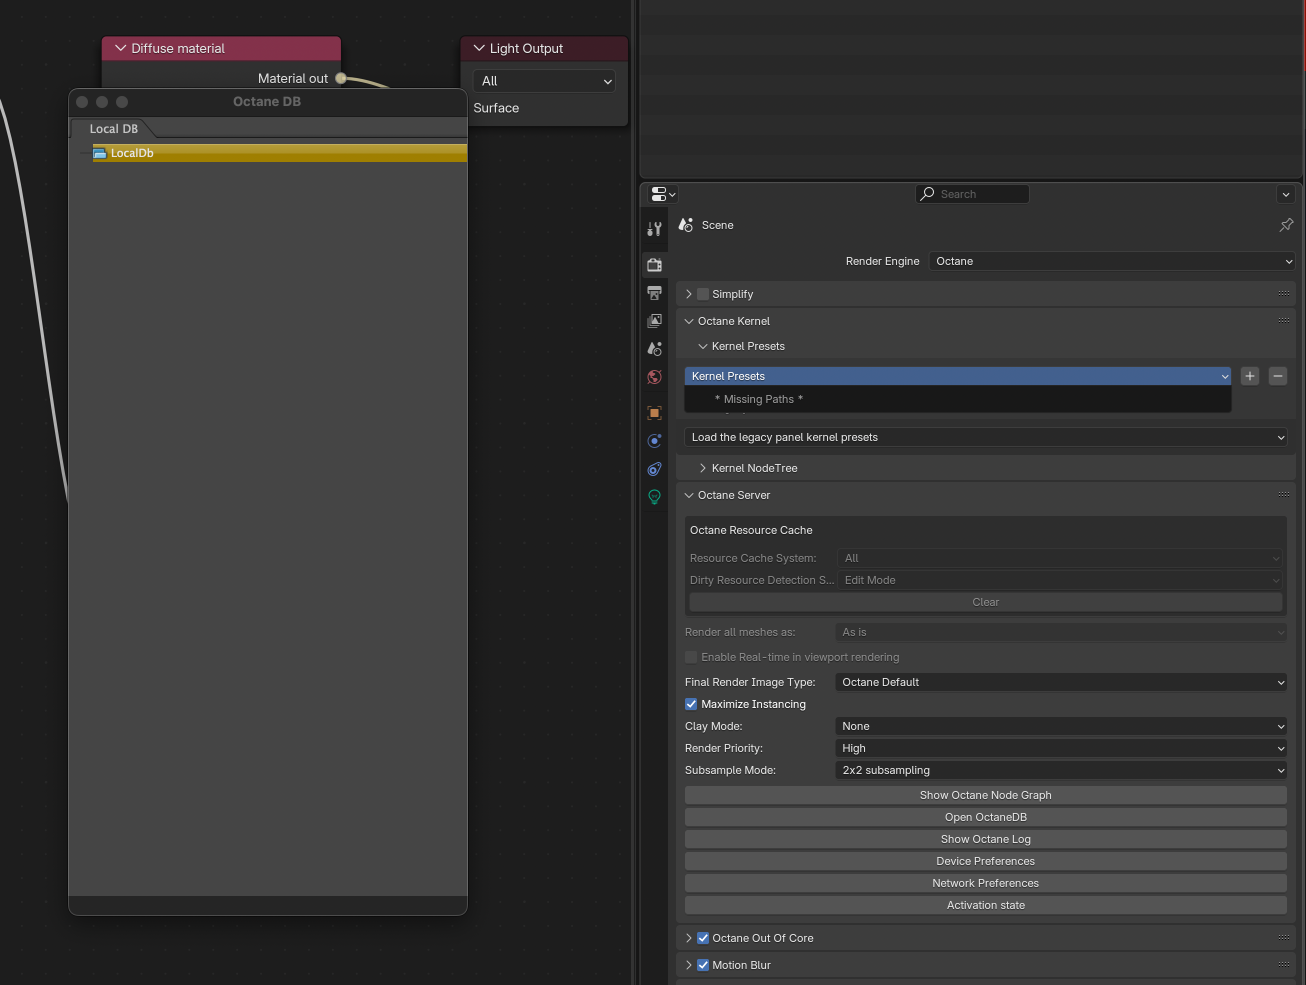The width and height of the screenshot is (1306, 985).
Task: Open the Scene properties tab in the sidebar
Action: click(654, 349)
